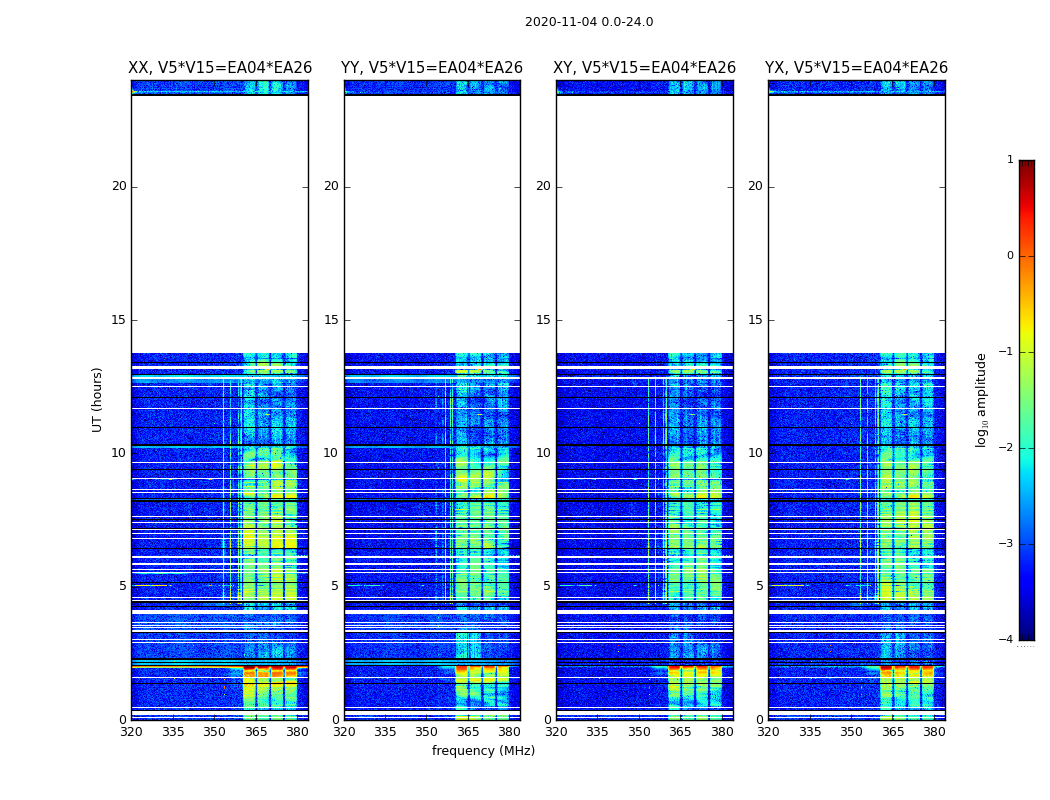Click the 10 hour tick of YX panel
The image size is (1050, 800).
755,453
